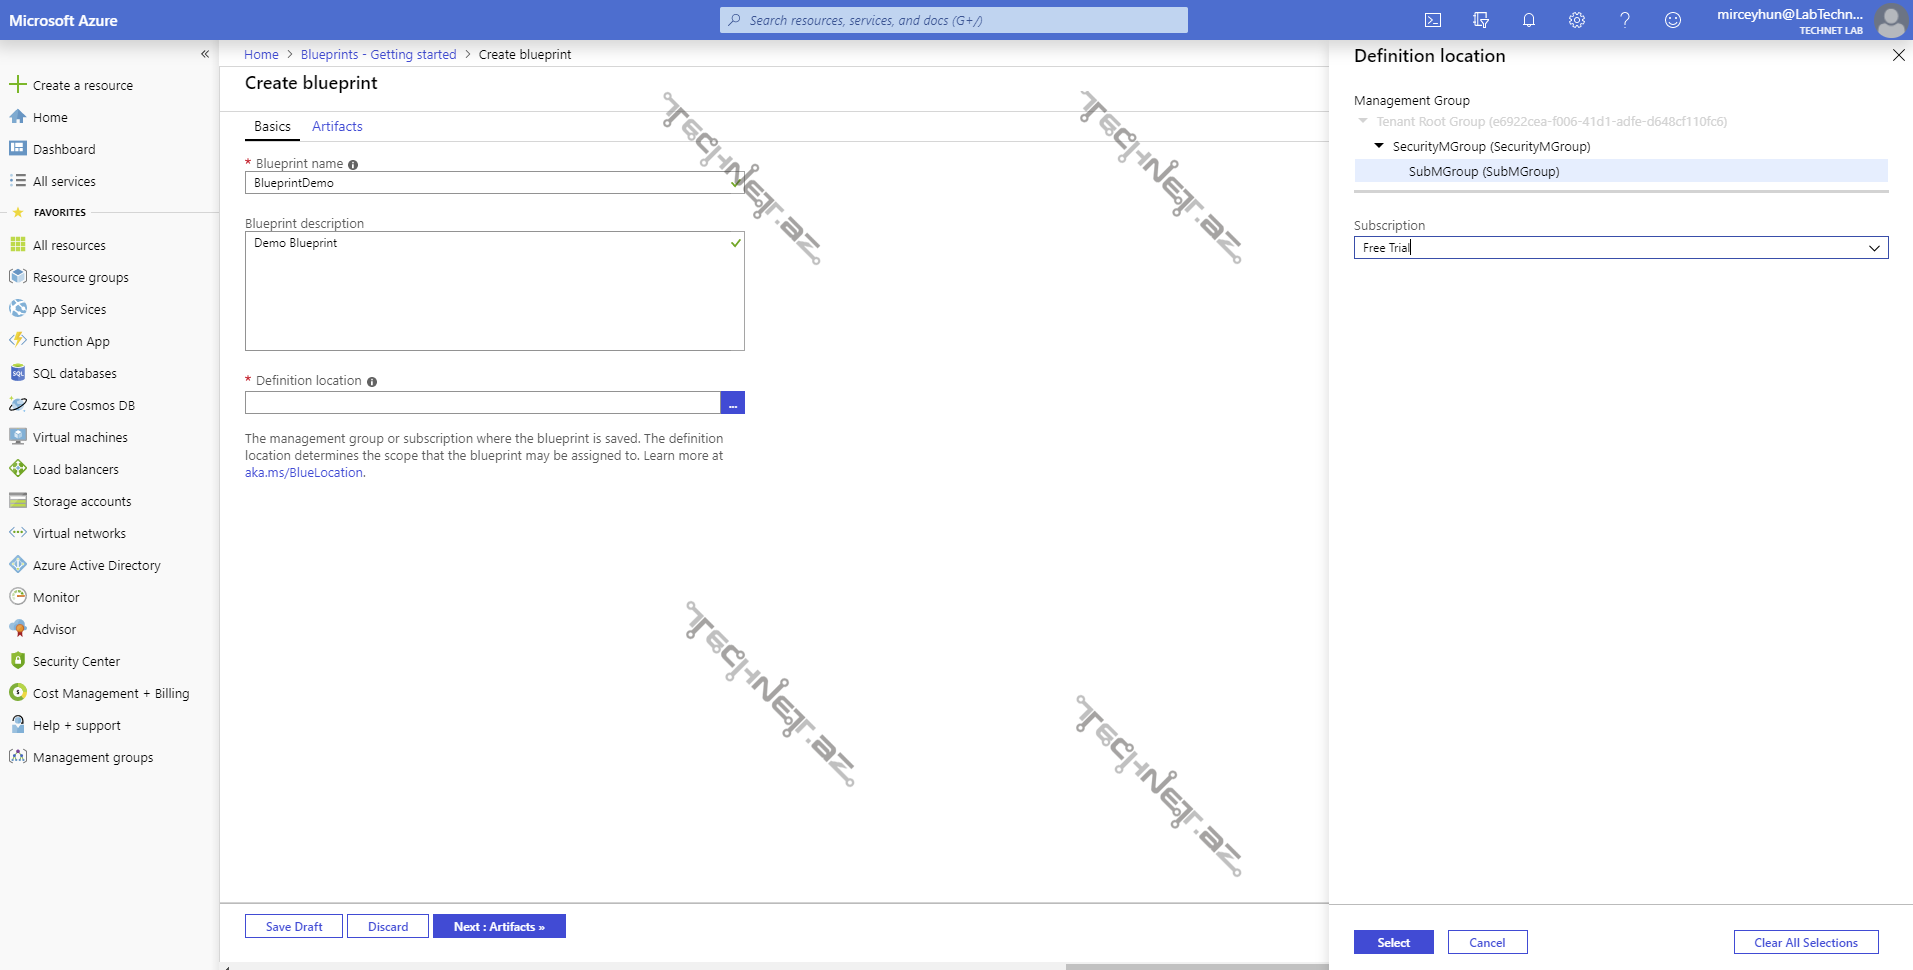Click the help question mark icon

[x=1624, y=20]
